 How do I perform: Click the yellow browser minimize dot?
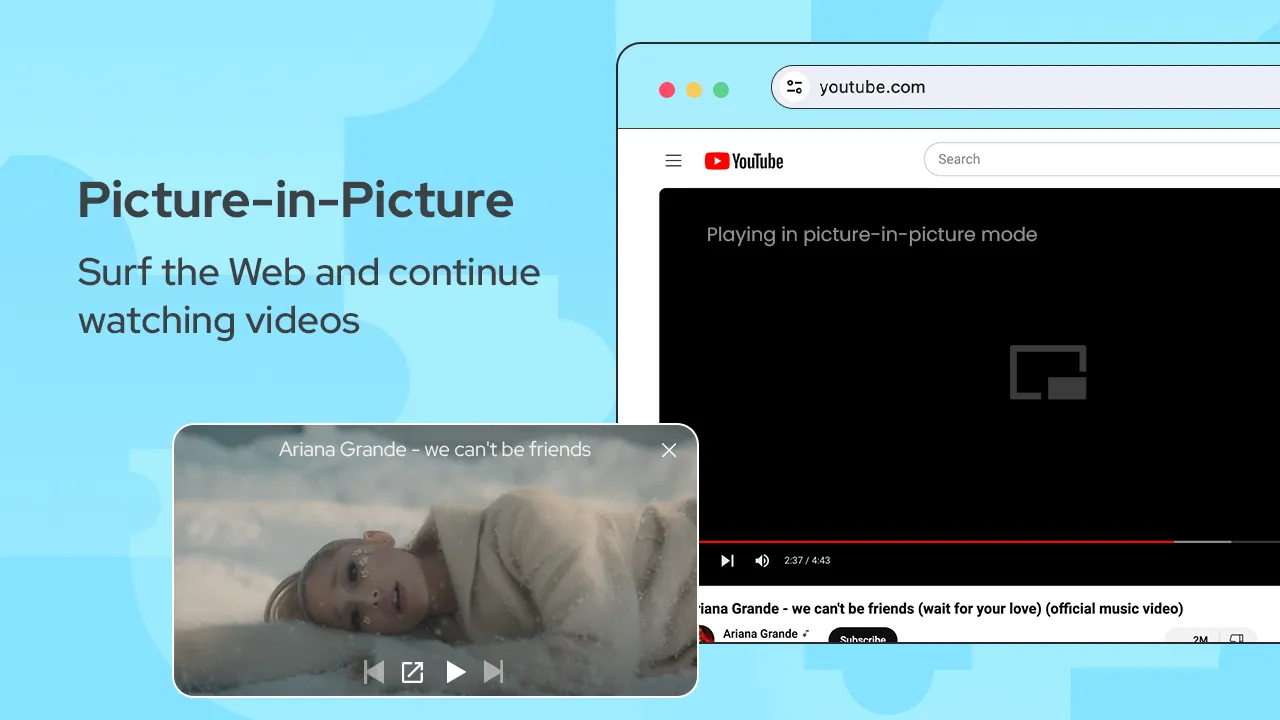click(694, 90)
